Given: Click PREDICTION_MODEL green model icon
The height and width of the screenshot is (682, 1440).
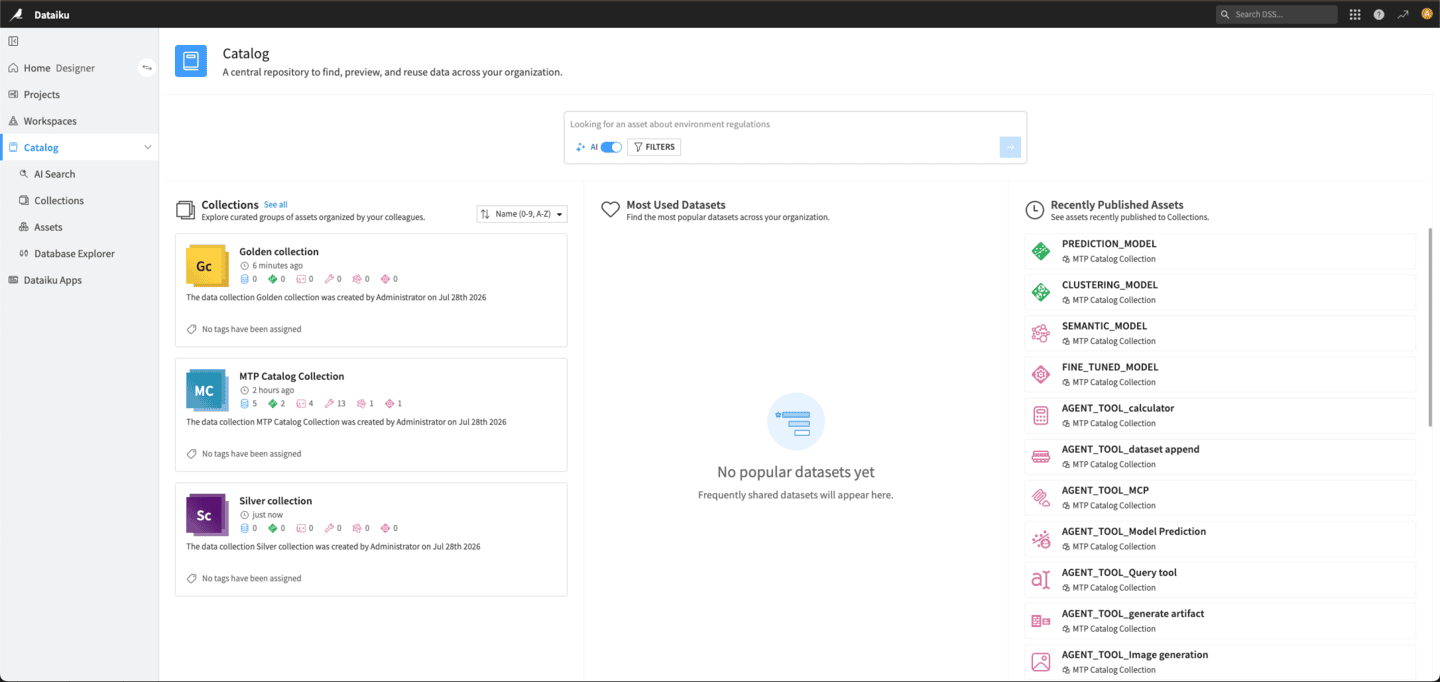Looking at the screenshot, I should pos(1041,251).
